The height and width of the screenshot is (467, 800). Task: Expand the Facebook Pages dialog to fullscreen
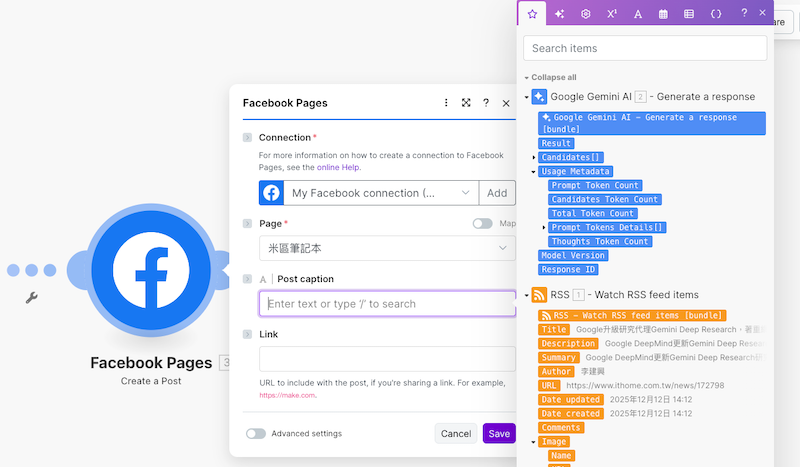tap(466, 103)
